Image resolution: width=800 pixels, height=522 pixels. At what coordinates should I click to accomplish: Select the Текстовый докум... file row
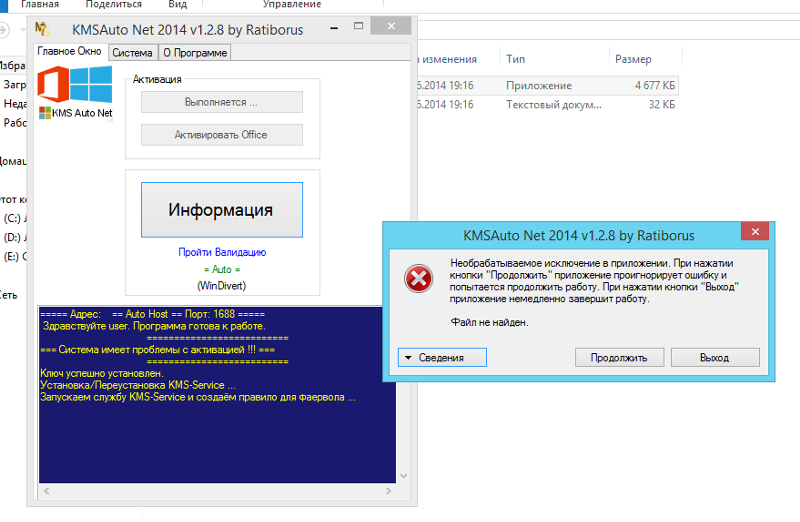pos(546,104)
